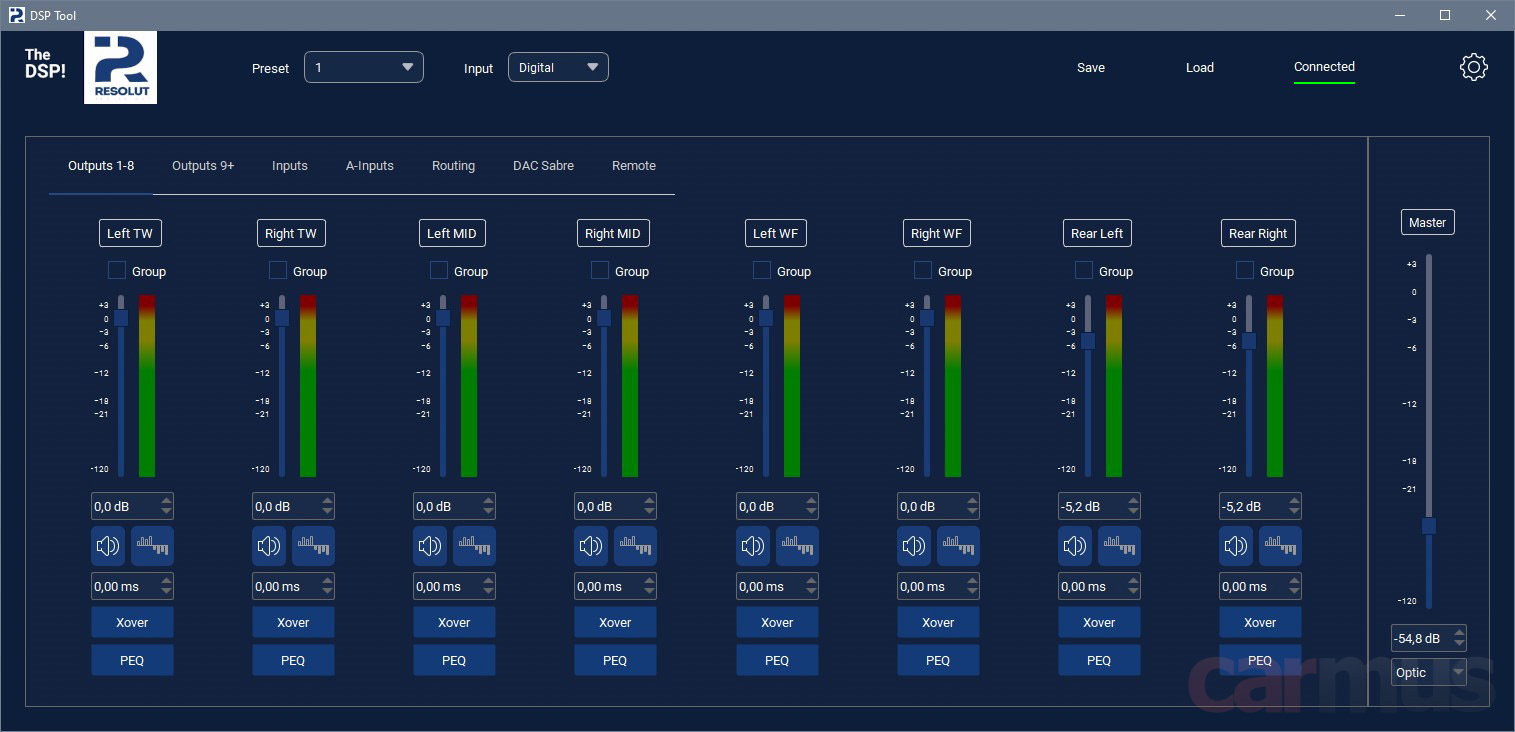Open the Right WF level bars icon
The height and width of the screenshot is (732, 1515).
pos(958,546)
